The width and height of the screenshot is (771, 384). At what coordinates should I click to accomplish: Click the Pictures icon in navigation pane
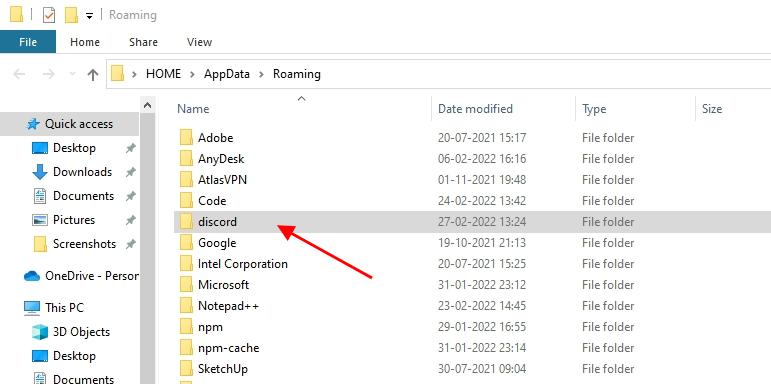coord(39,220)
